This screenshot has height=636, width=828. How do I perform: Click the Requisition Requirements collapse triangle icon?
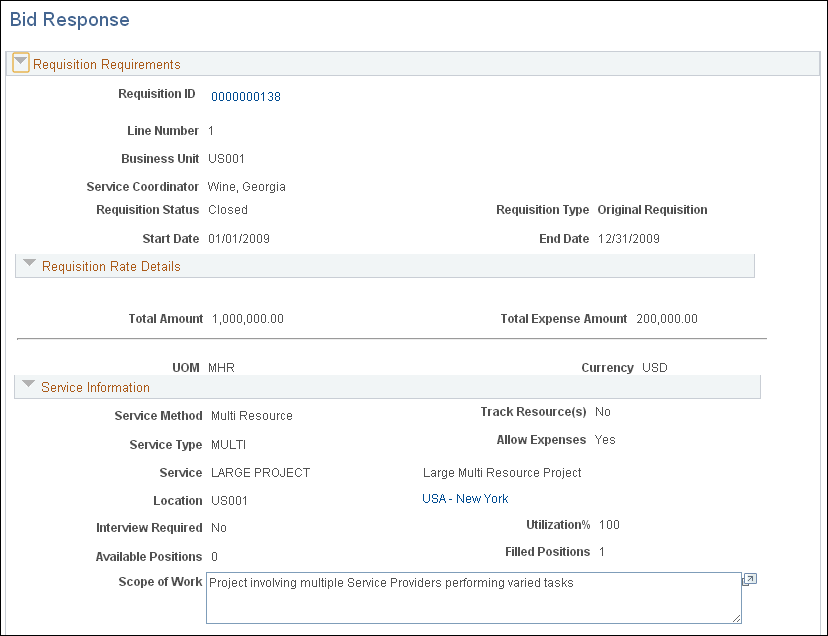[x=20, y=62]
